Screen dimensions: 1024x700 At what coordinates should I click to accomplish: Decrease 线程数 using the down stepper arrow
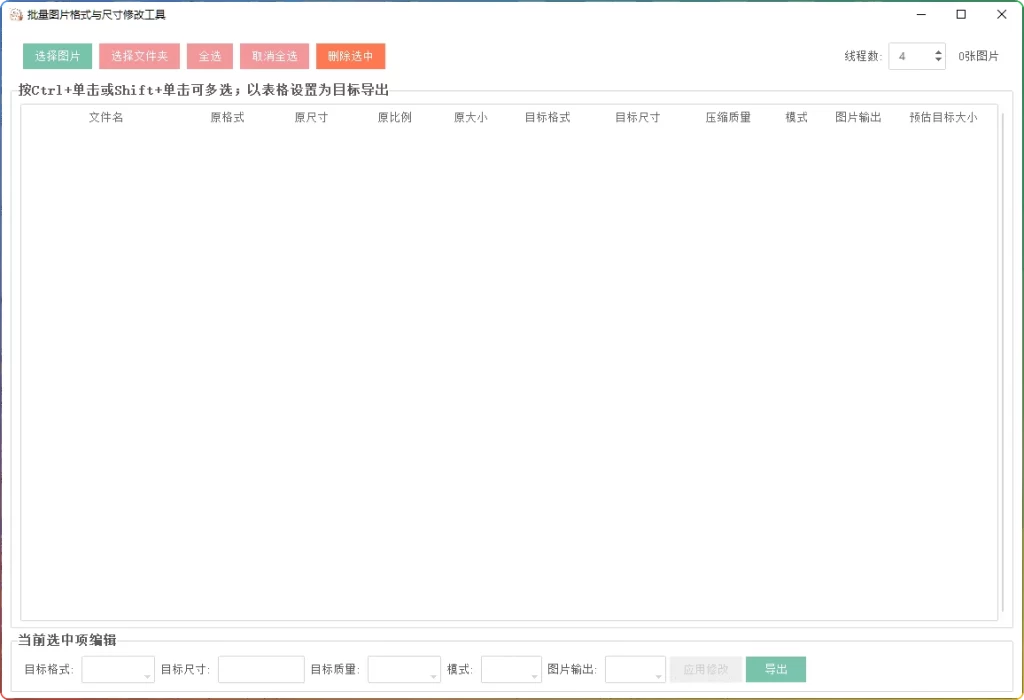938,61
